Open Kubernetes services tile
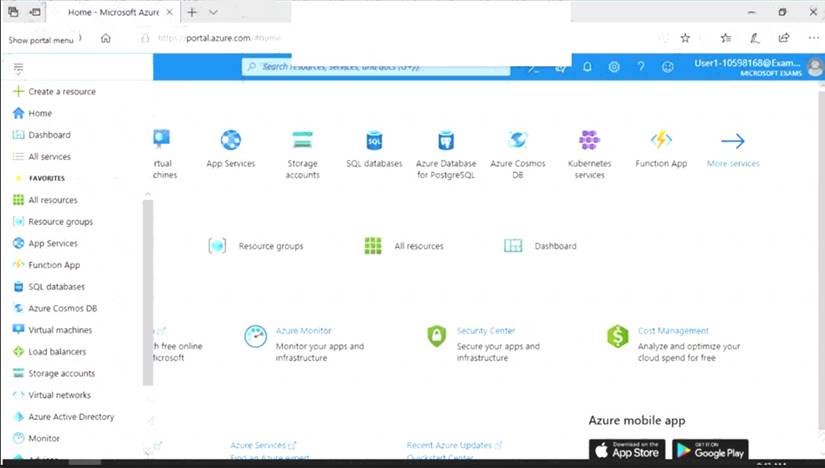Viewport: 825px width, 468px height. coord(589,141)
